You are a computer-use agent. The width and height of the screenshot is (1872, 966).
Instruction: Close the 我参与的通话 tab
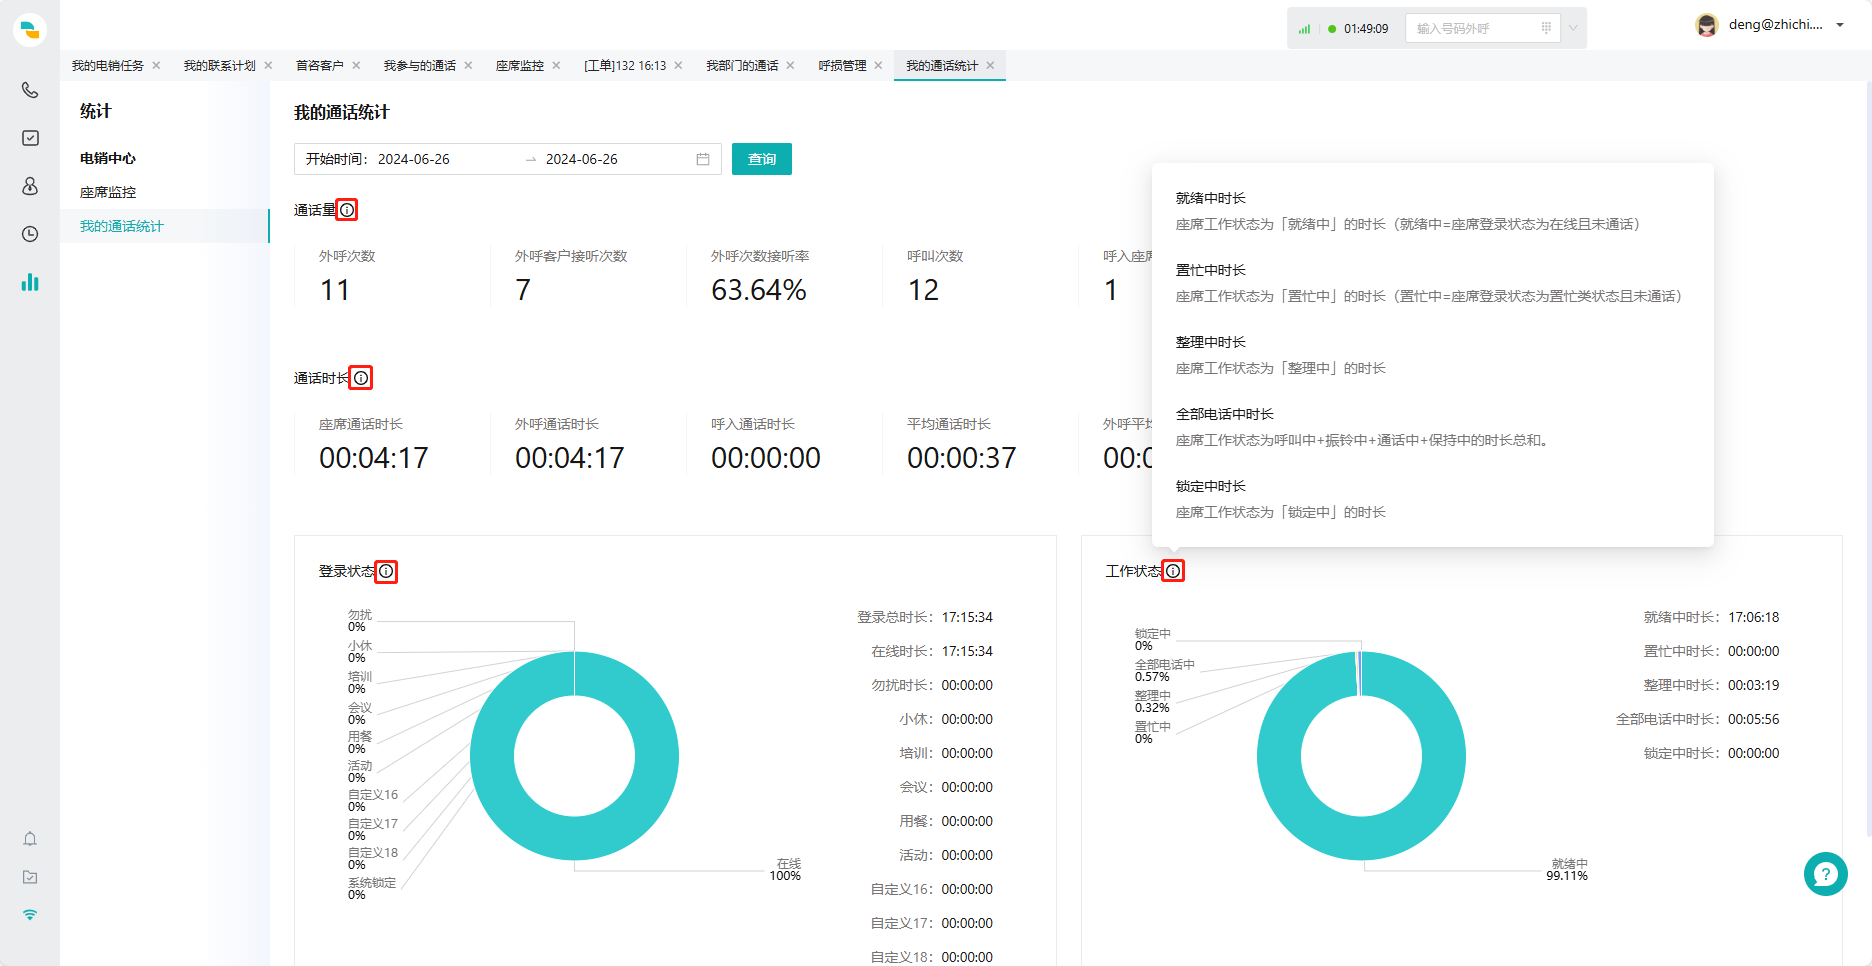click(x=468, y=65)
